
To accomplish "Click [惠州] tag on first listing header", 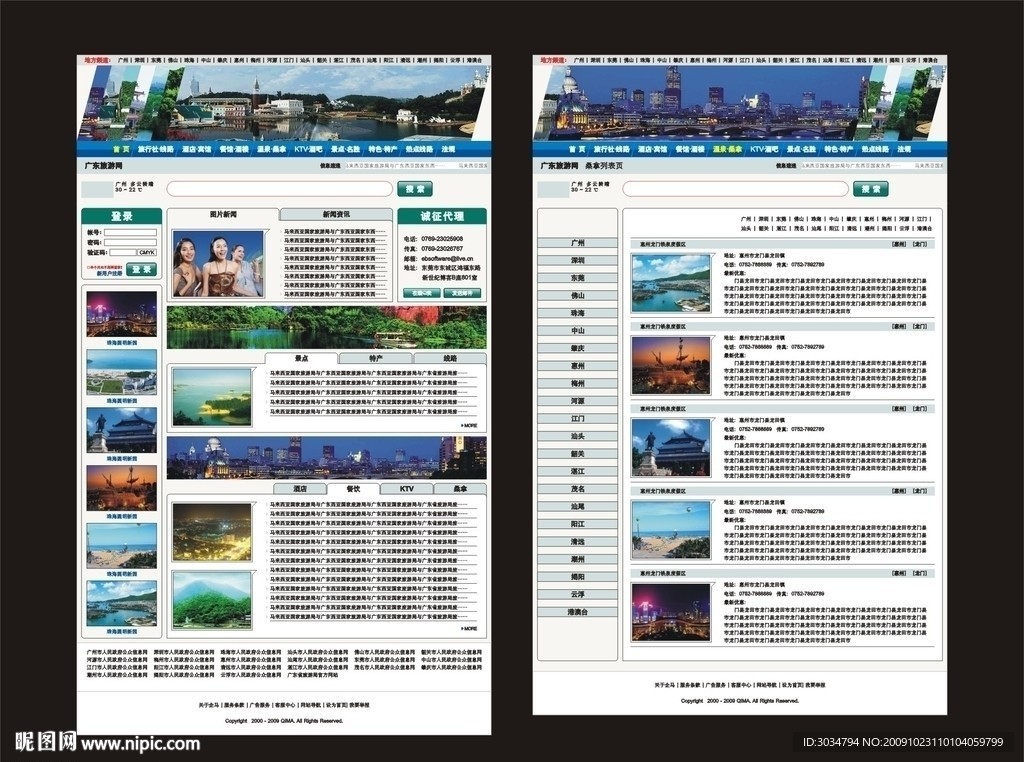I will tap(899, 244).
